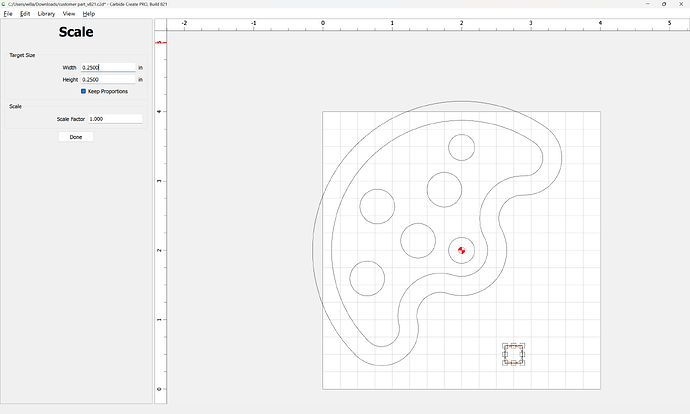Click the Width input field
690x414 pixels.
[107, 67]
